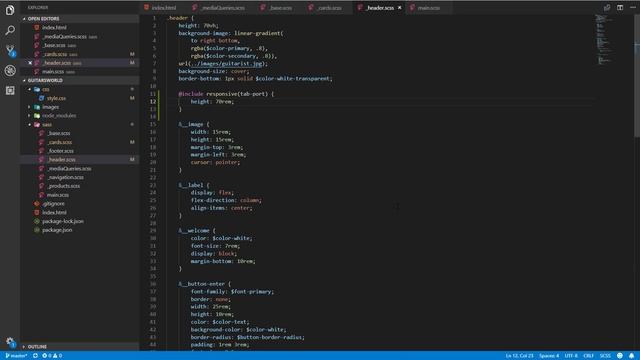Open style.css in the css folder
The width and height of the screenshot is (640, 360).
56,98
